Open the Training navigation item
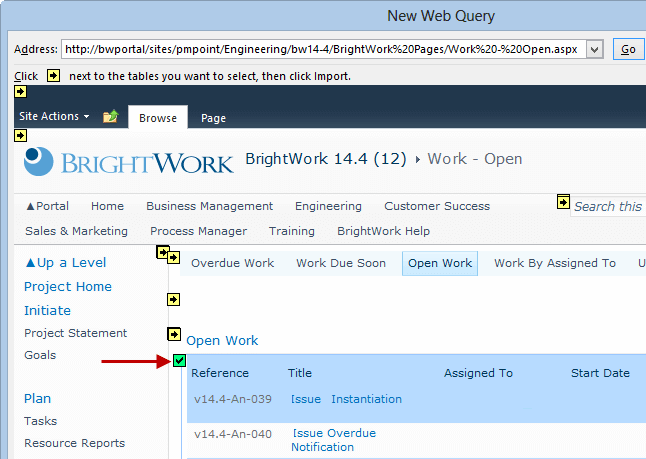 tap(291, 231)
